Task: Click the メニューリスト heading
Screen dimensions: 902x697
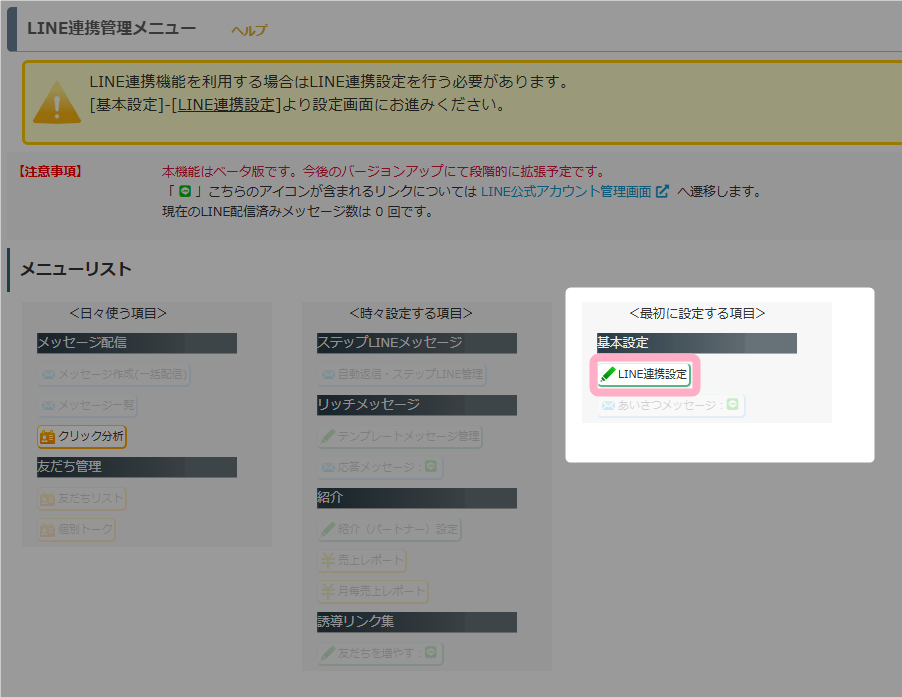Action: click(x=77, y=270)
